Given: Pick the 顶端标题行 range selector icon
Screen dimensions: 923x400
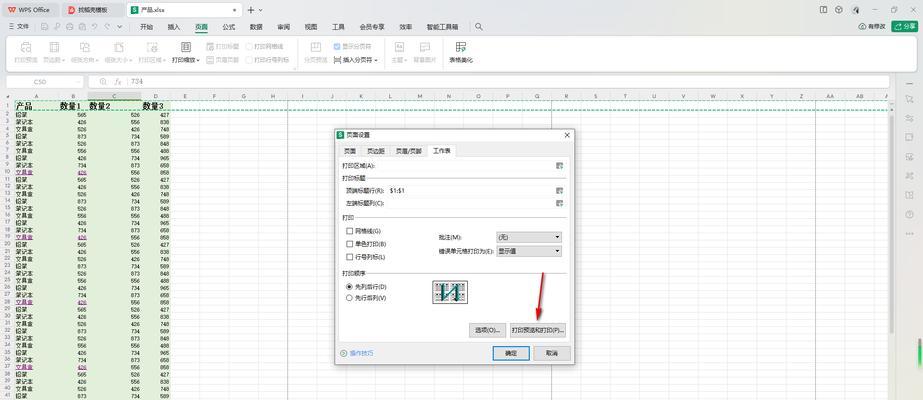Looking at the screenshot, I should pos(560,191).
